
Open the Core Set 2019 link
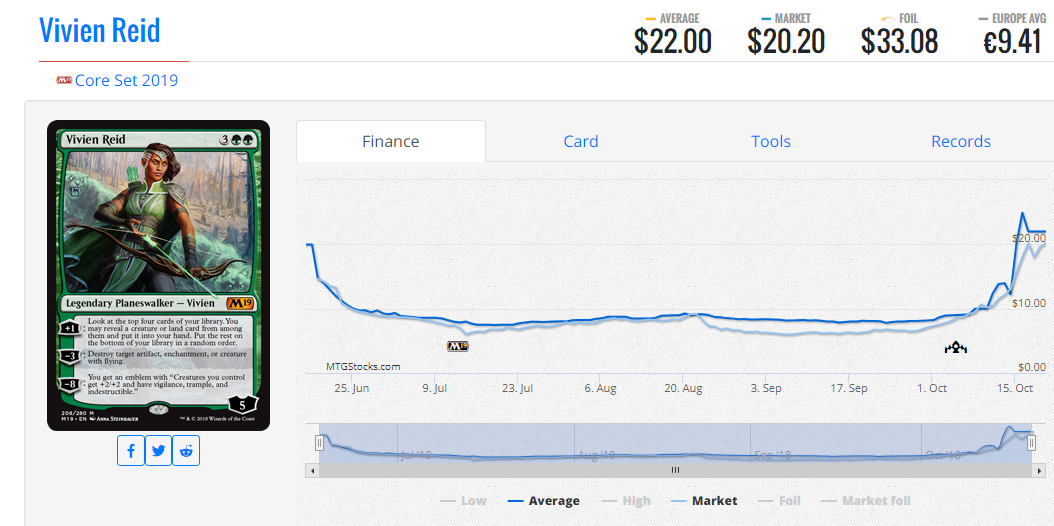coord(126,81)
